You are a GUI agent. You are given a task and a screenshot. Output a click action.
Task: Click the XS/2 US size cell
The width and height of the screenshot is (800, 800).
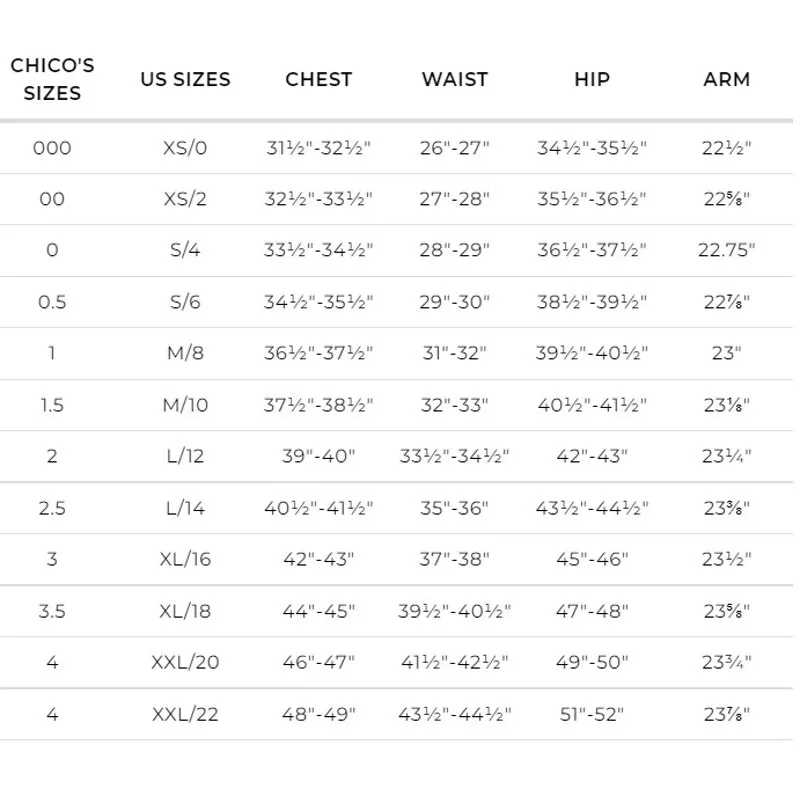[x=185, y=199]
